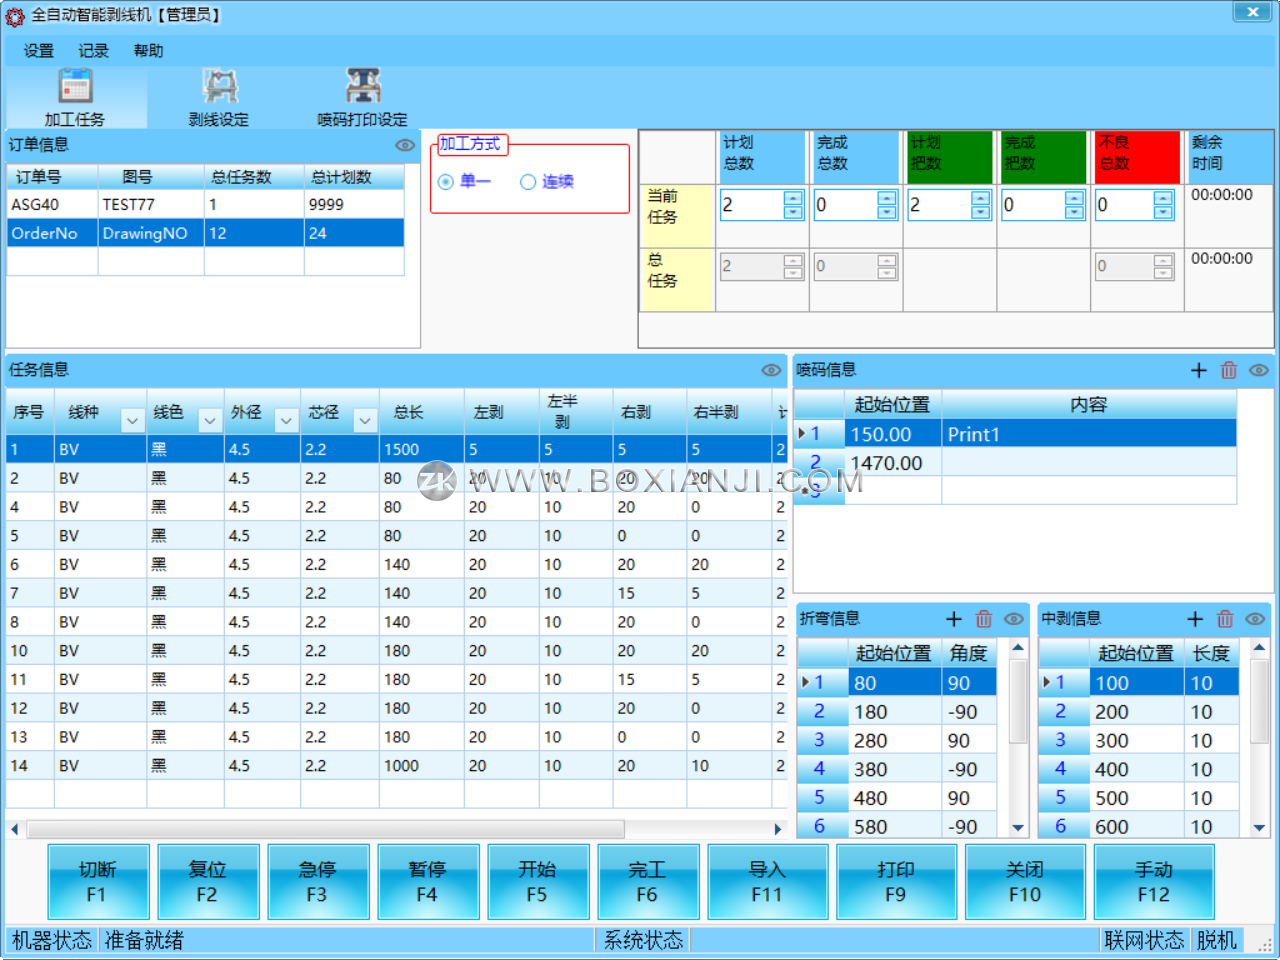Select task row 1 length 1500 cell
The height and width of the screenshot is (960, 1280).
pos(421,450)
